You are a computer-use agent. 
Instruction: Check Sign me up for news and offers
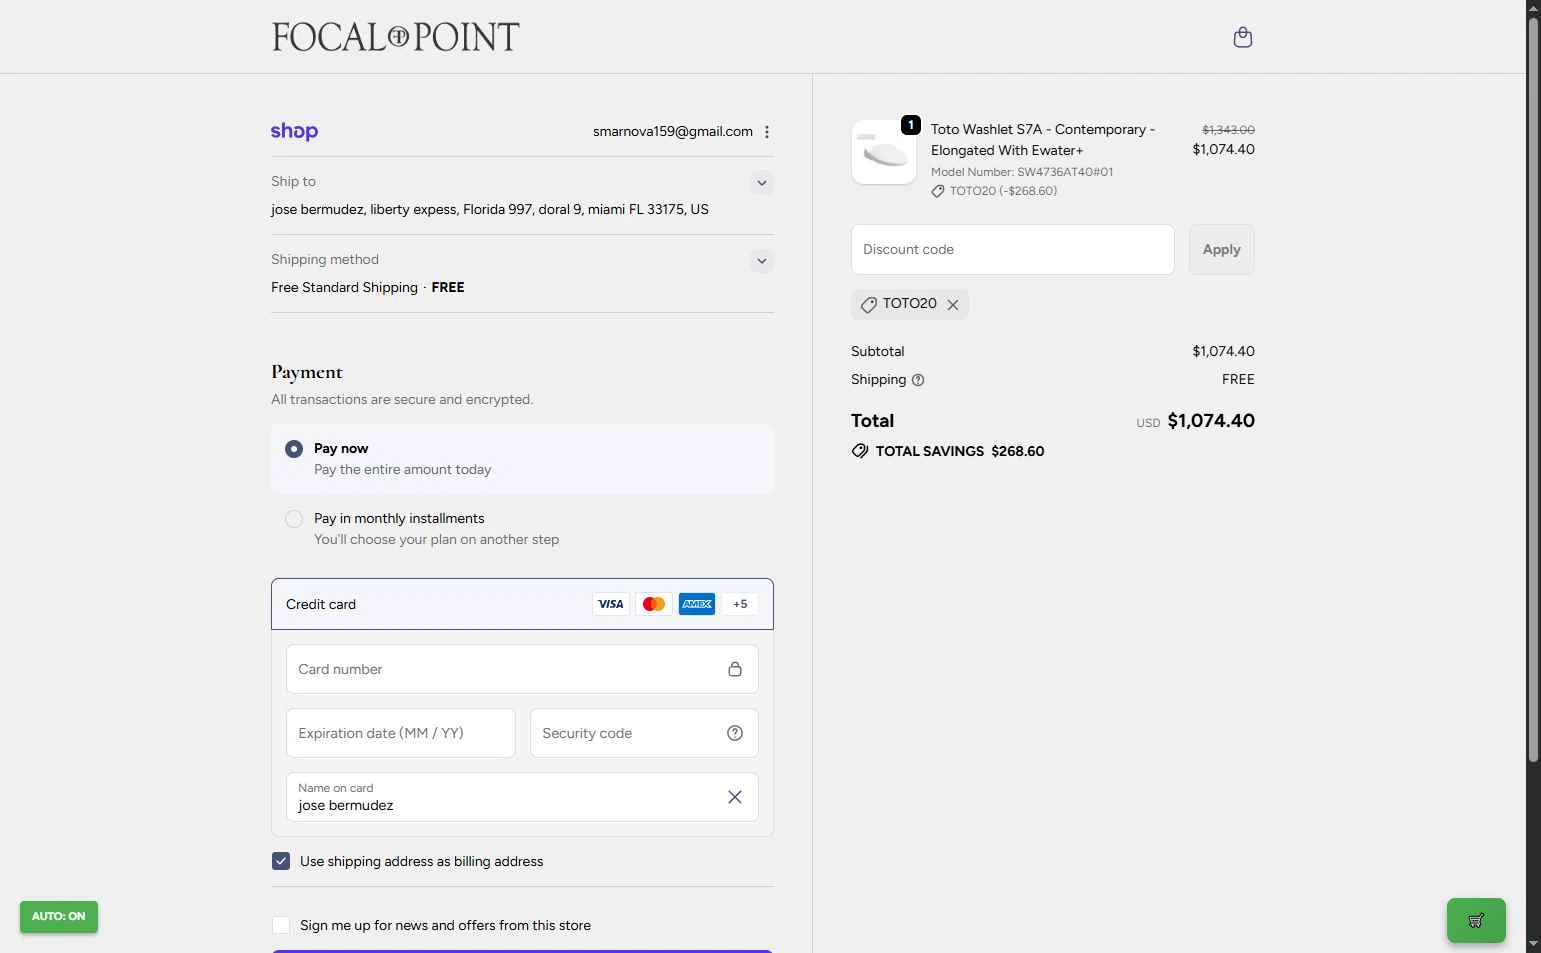click(x=281, y=925)
